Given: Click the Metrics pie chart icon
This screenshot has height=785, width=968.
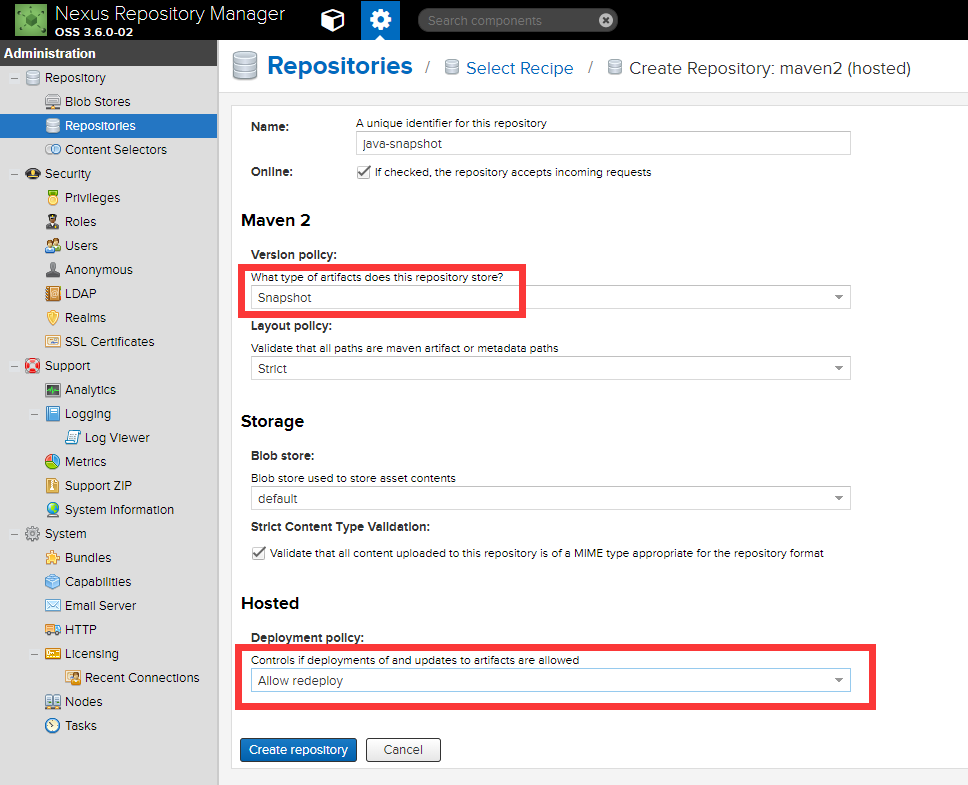Looking at the screenshot, I should coord(53,462).
